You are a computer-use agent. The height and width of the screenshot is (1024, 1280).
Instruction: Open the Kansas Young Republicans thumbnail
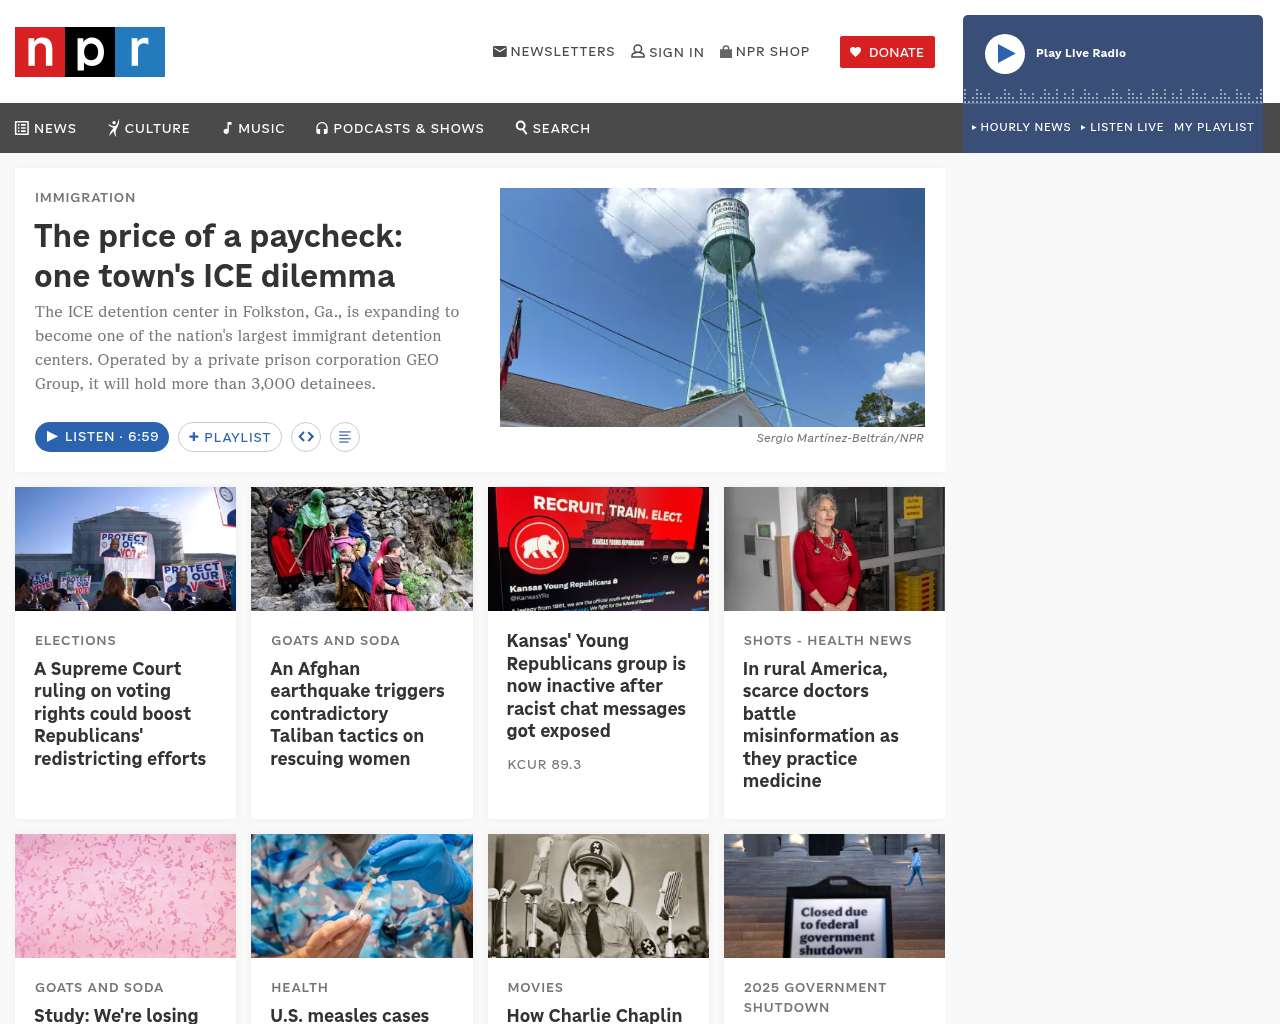tap(598, 549)
